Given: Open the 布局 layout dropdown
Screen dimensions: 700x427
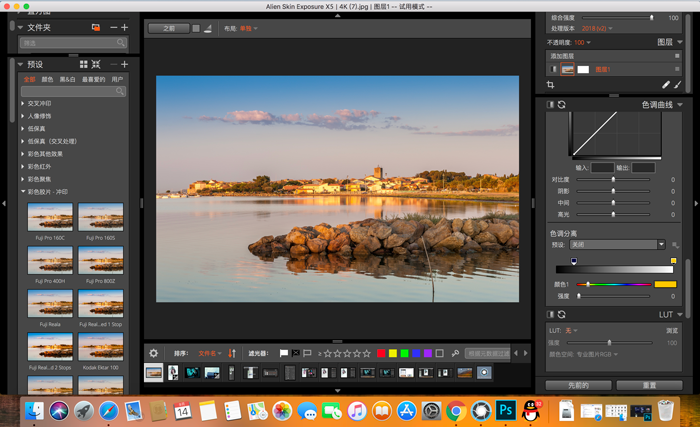Looking at the screenshot, I should point(247,28).
